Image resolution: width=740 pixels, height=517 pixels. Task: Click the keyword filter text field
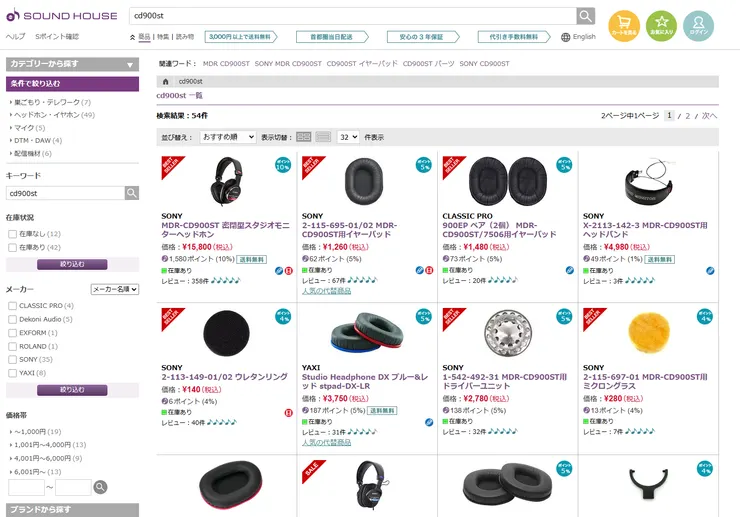tap(65, 193)
